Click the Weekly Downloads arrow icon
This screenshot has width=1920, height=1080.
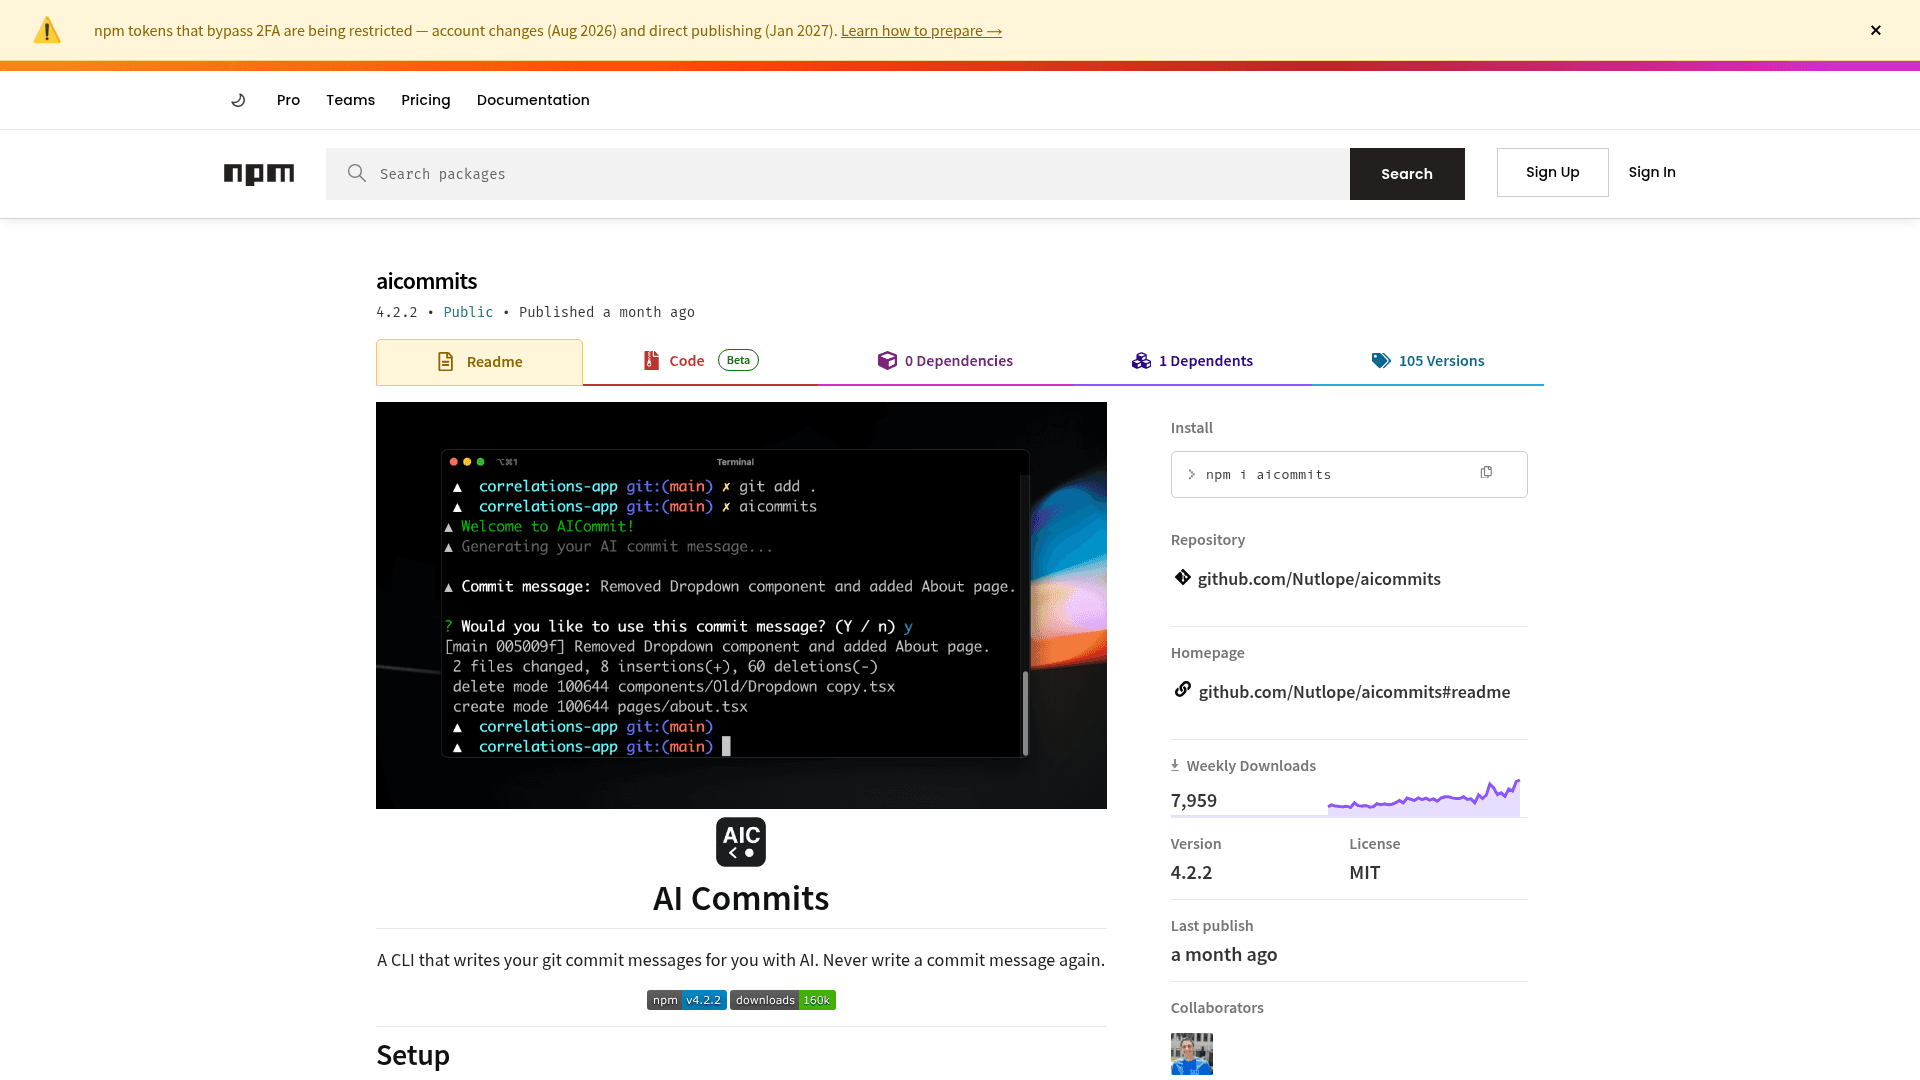click(1175, 765)
